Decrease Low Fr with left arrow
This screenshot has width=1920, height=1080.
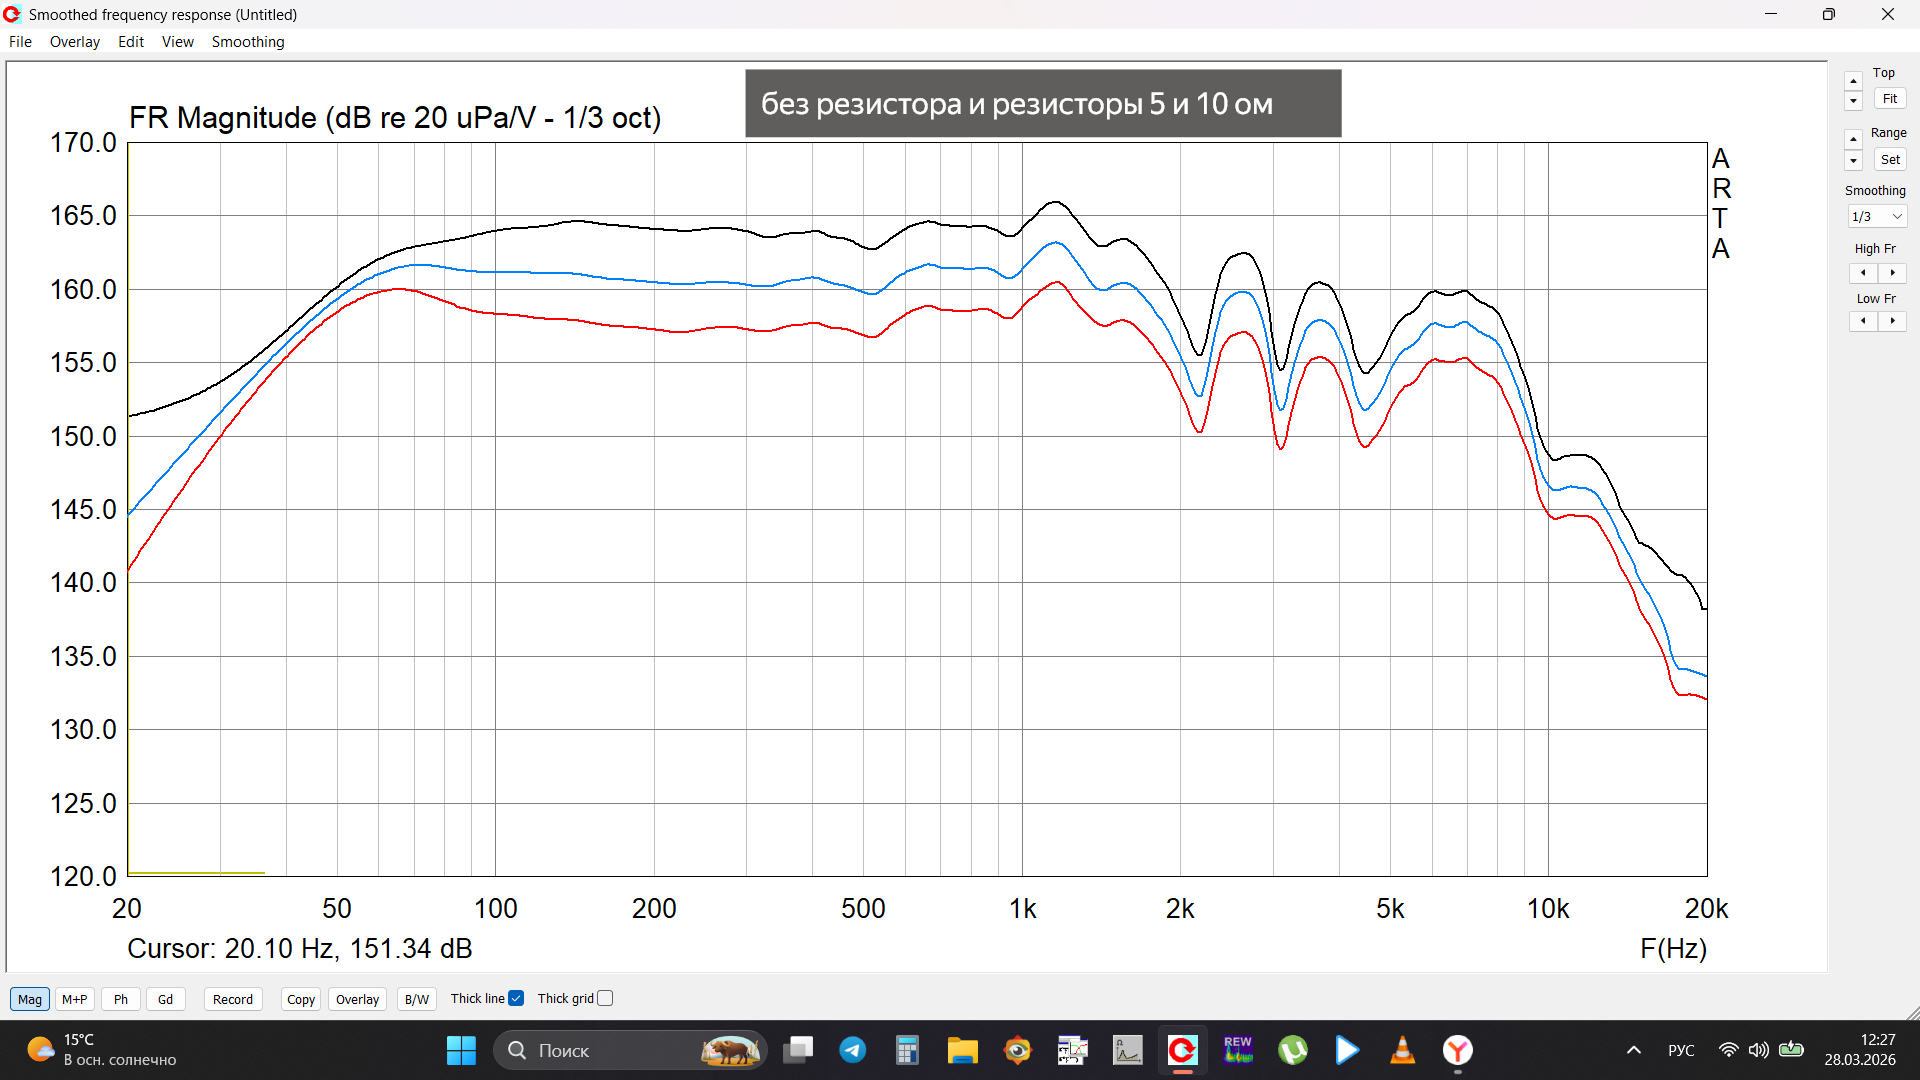(1863, 321)
